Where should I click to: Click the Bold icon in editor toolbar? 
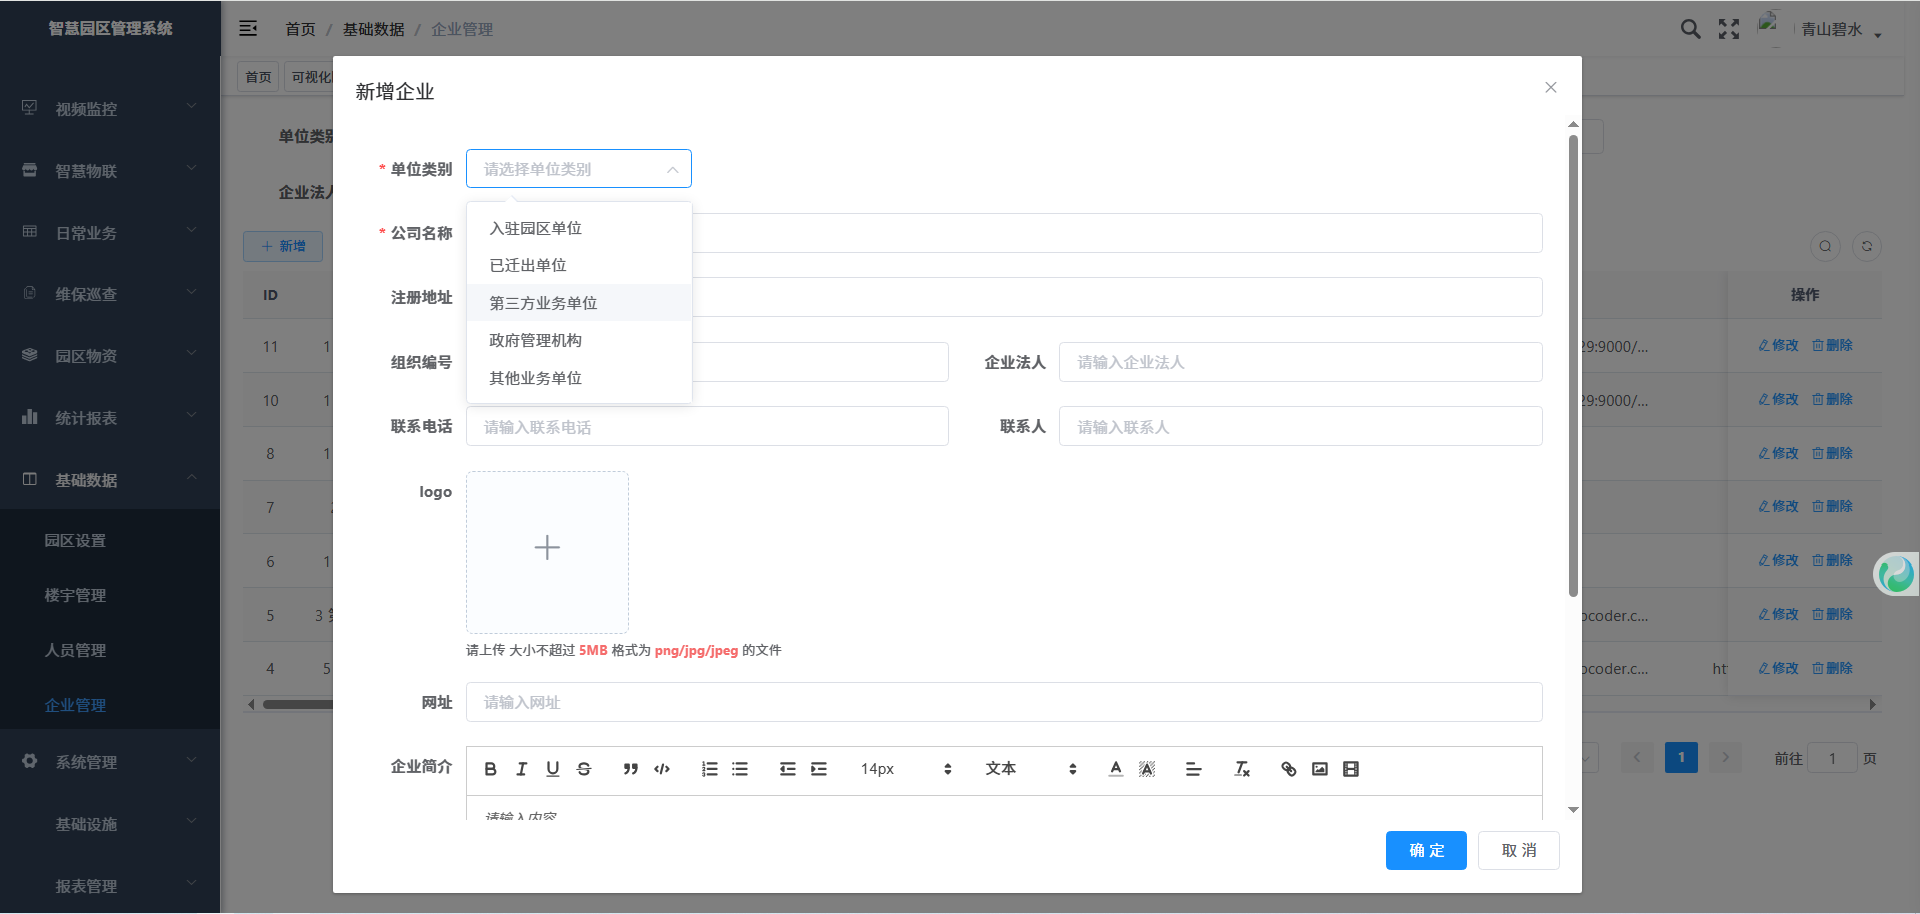point(490,769)
